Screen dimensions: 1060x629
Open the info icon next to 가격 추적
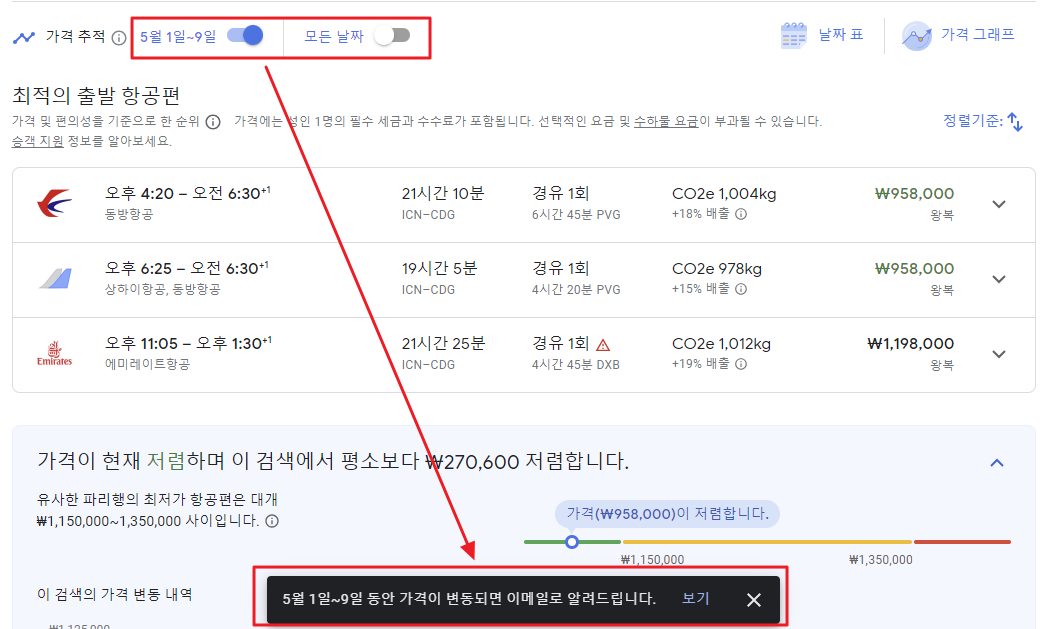coord(119,38)
